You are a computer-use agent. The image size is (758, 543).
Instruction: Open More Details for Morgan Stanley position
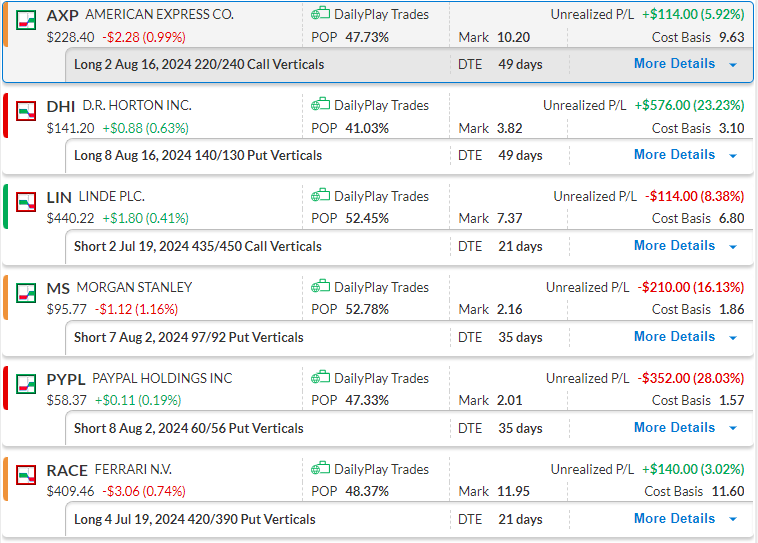[674, 336]
